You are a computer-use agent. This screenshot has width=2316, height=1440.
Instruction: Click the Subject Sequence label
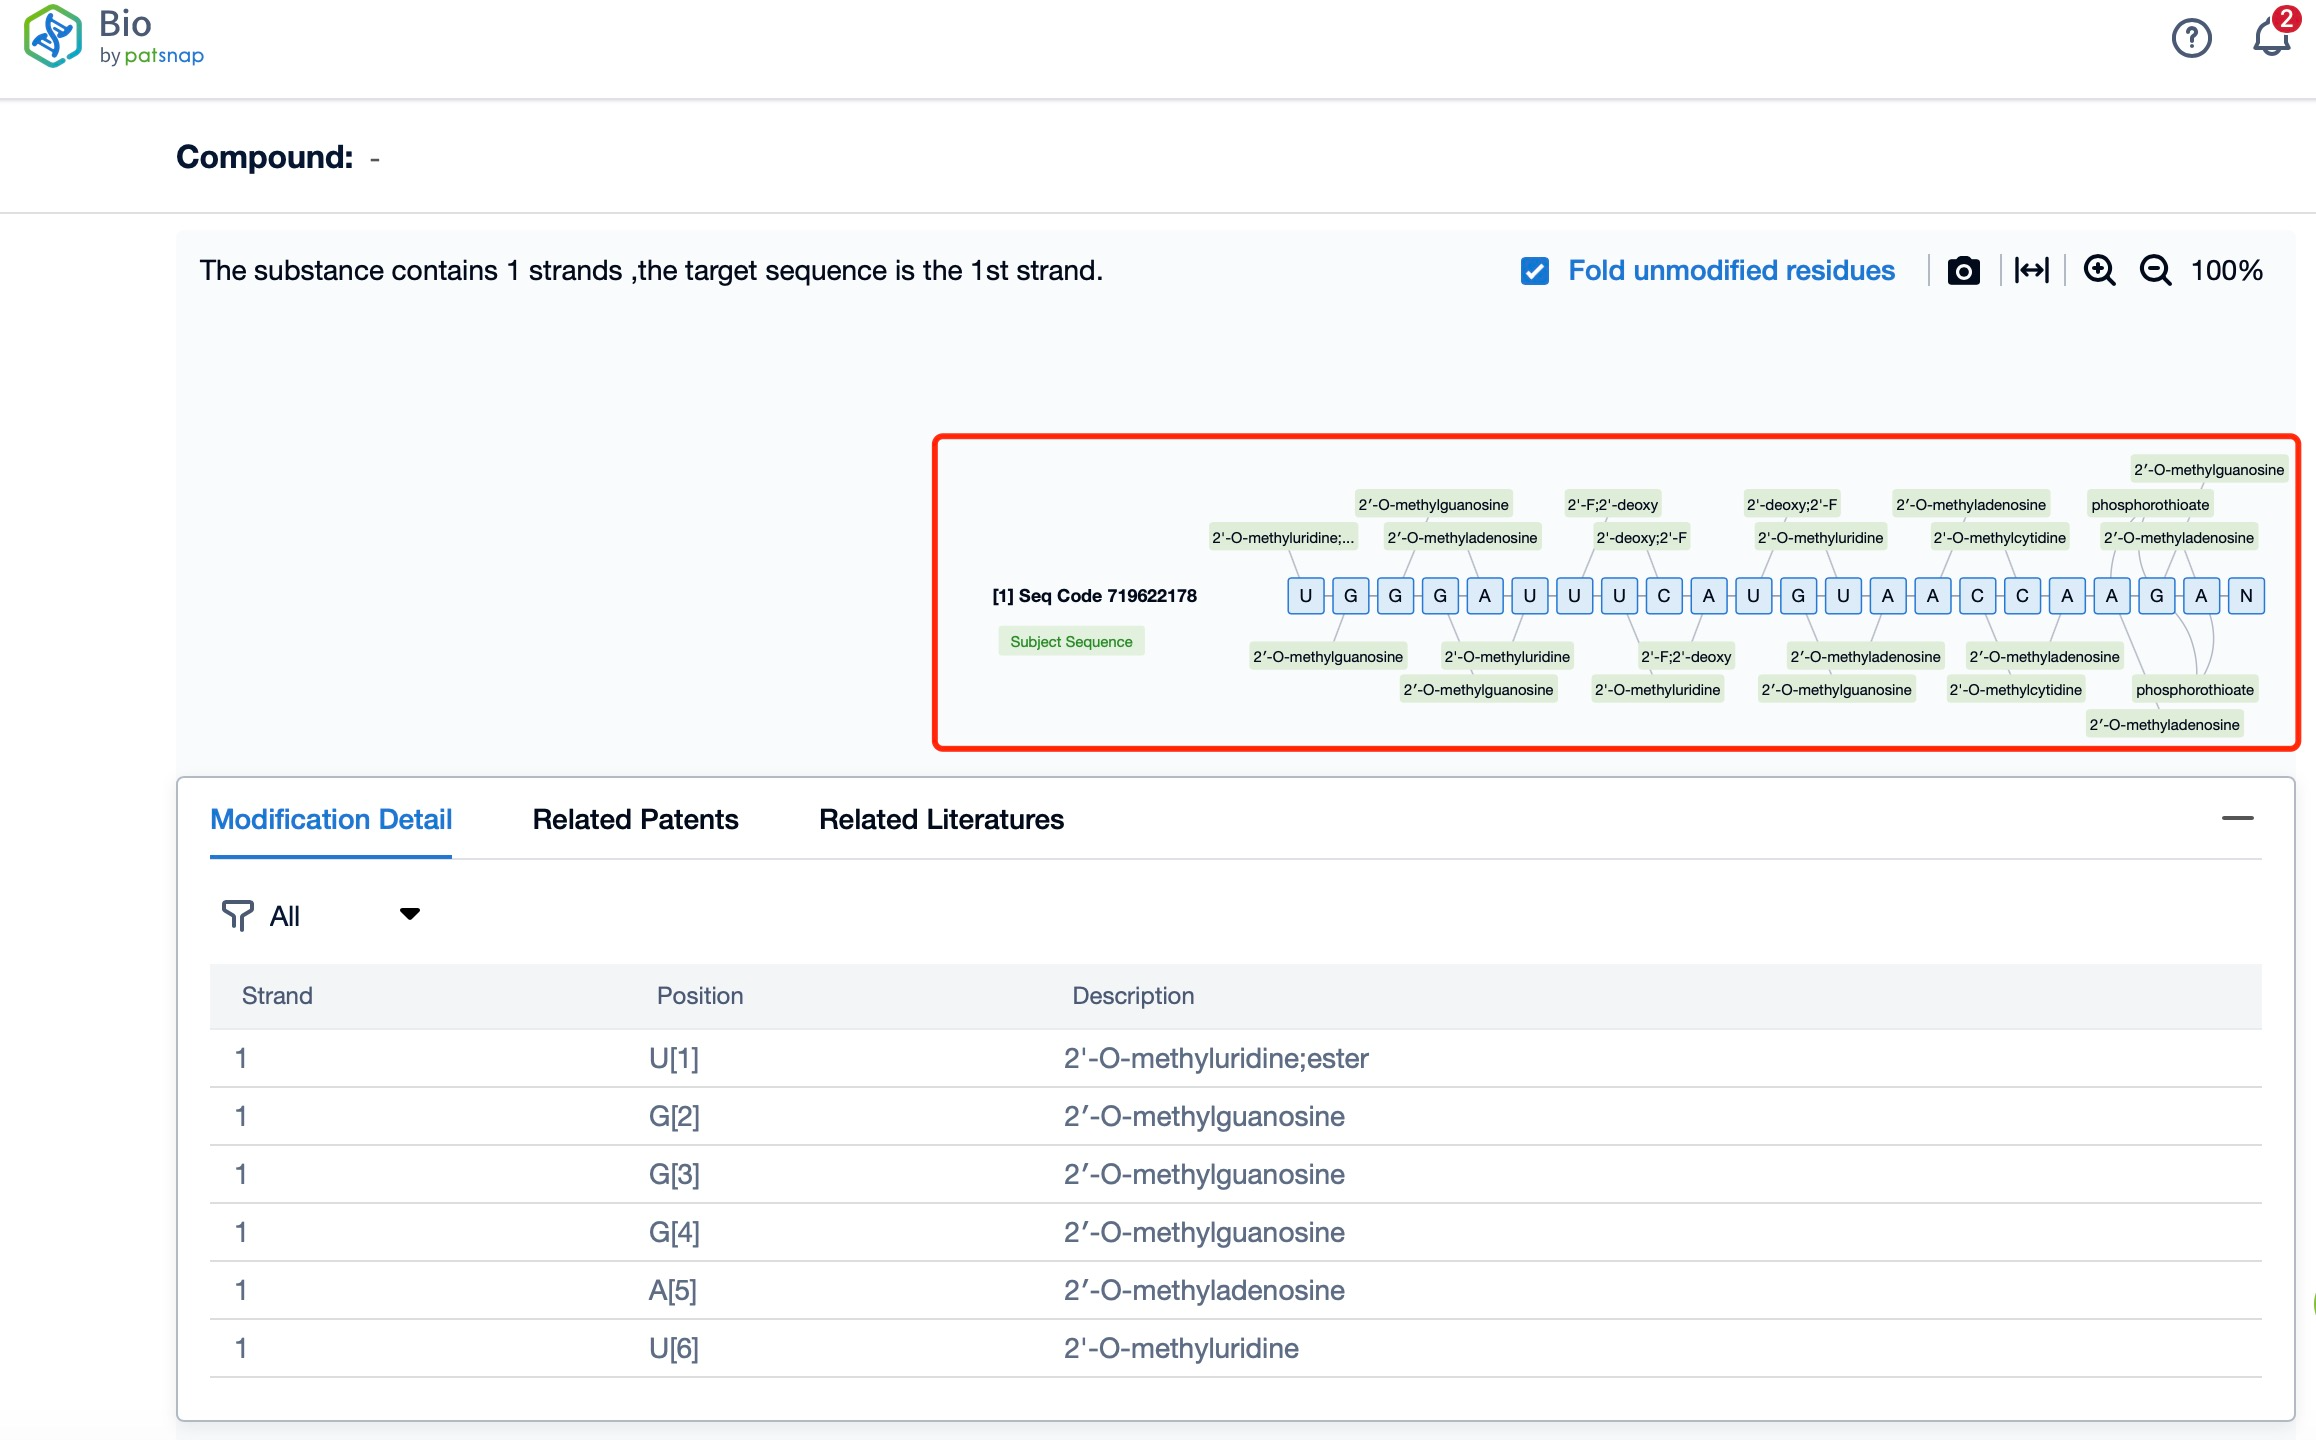point(1068,640)
